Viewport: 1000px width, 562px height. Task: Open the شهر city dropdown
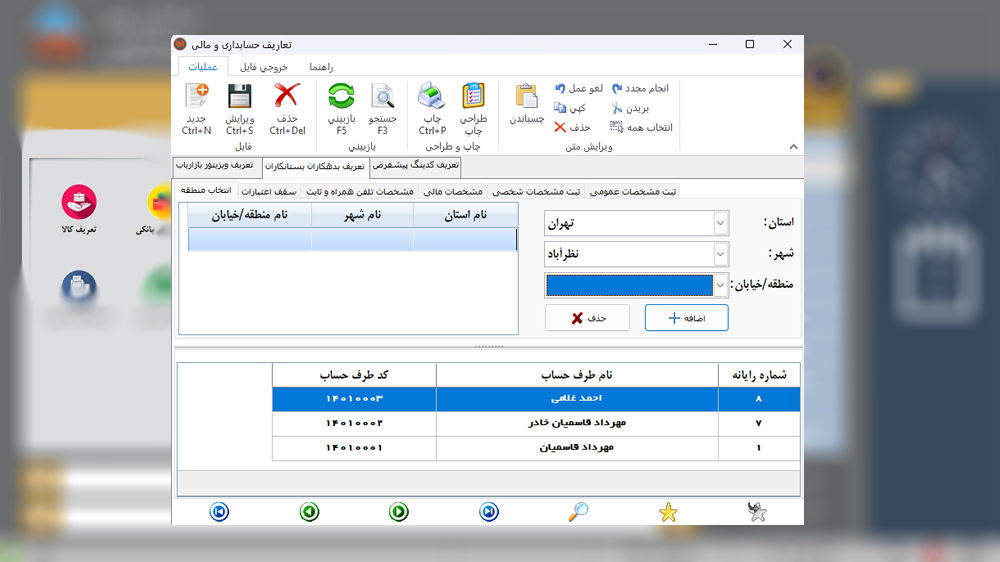tap(721, 254)
